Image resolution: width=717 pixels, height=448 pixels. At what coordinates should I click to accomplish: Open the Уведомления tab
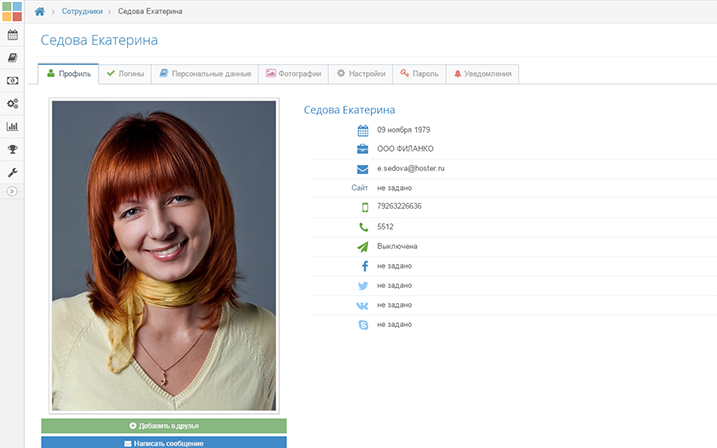[482, 74]
